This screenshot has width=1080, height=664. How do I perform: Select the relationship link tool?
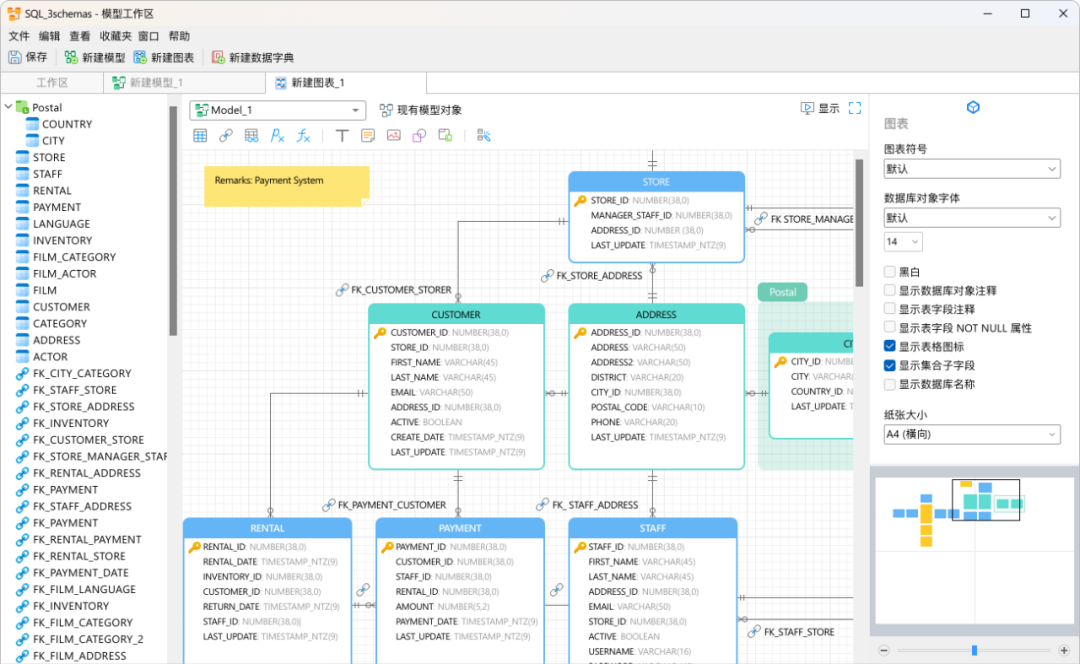coord(225,136)
